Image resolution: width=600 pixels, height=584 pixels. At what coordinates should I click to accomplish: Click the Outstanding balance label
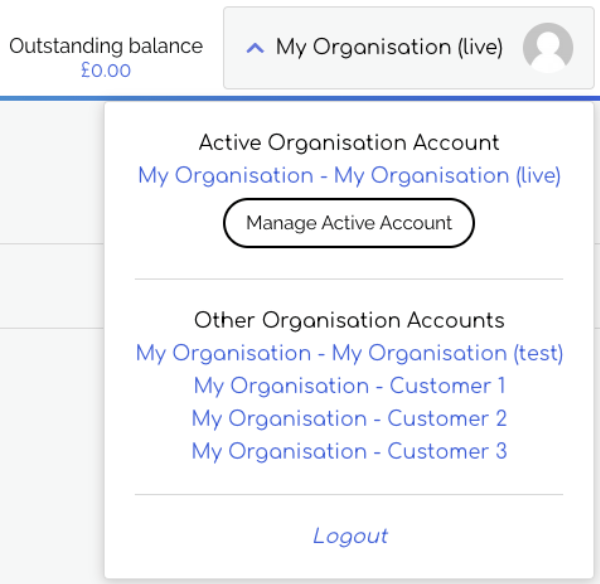(106, 46)
